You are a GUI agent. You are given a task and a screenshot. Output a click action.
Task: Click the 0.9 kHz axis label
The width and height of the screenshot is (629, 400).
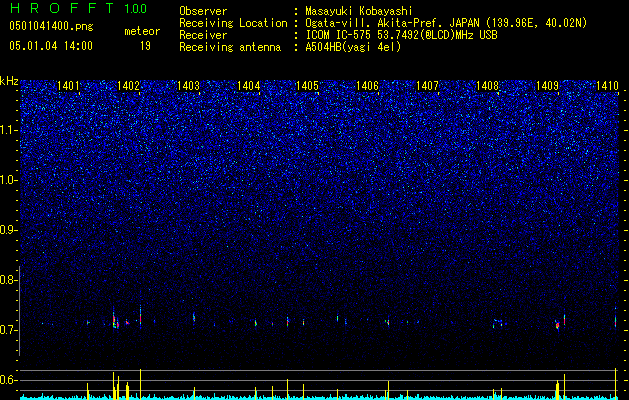[8, 230]
